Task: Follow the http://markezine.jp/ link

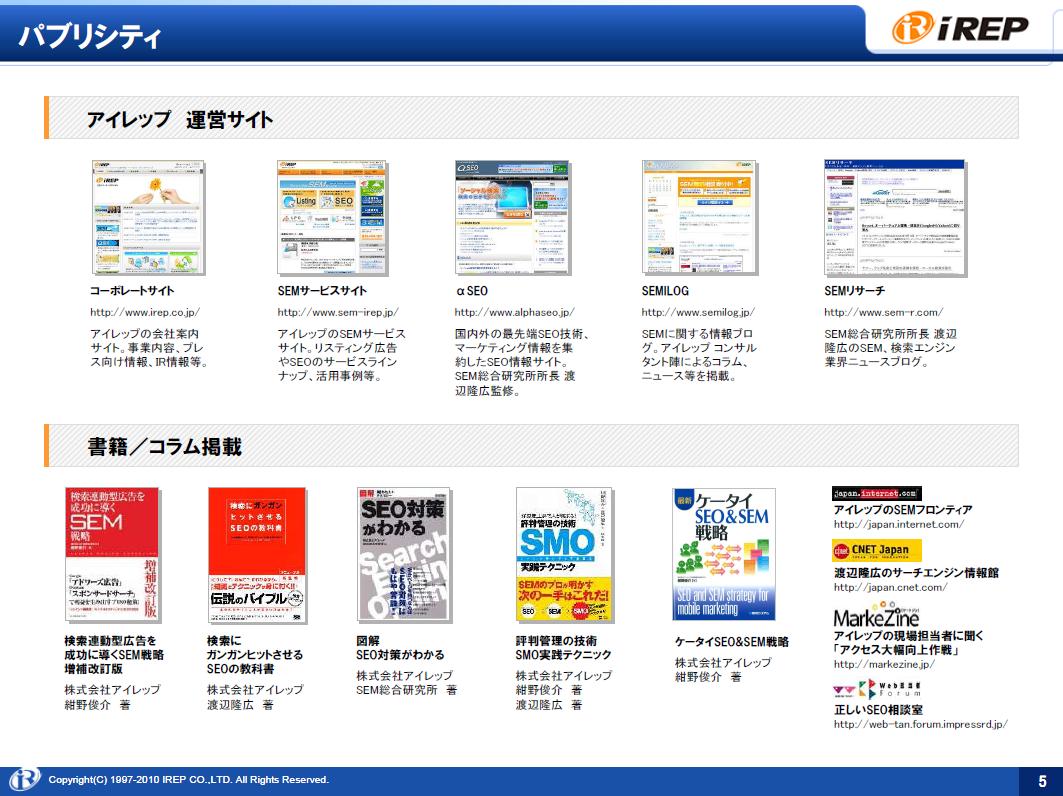Action: point(884,664)
